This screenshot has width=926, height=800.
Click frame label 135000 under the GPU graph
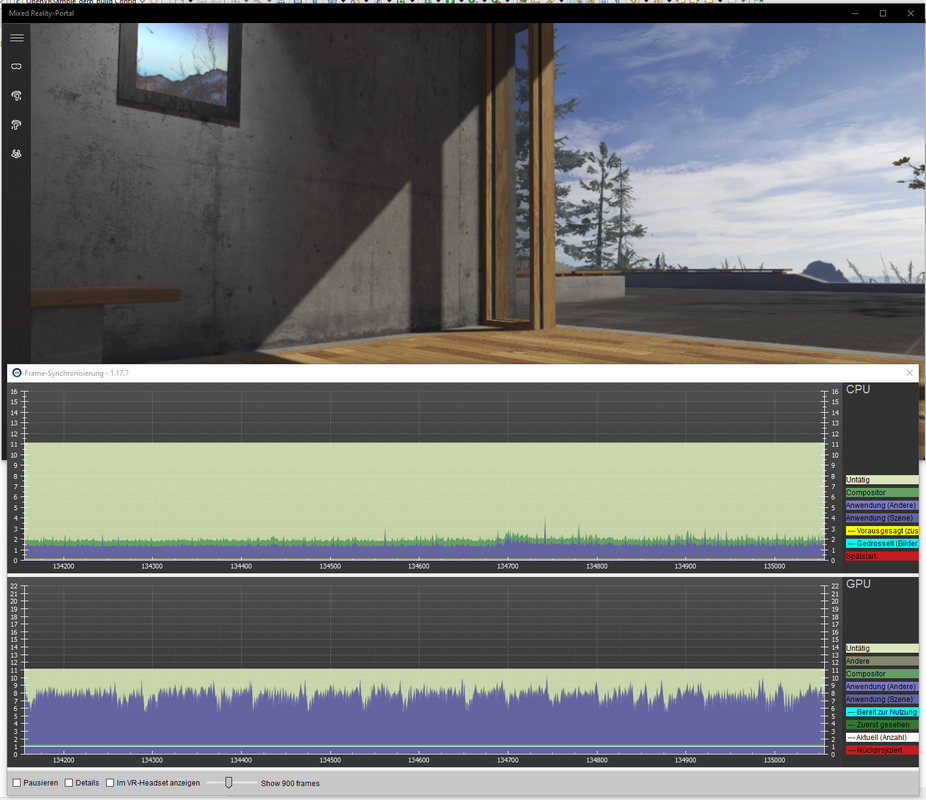point(774,760)
